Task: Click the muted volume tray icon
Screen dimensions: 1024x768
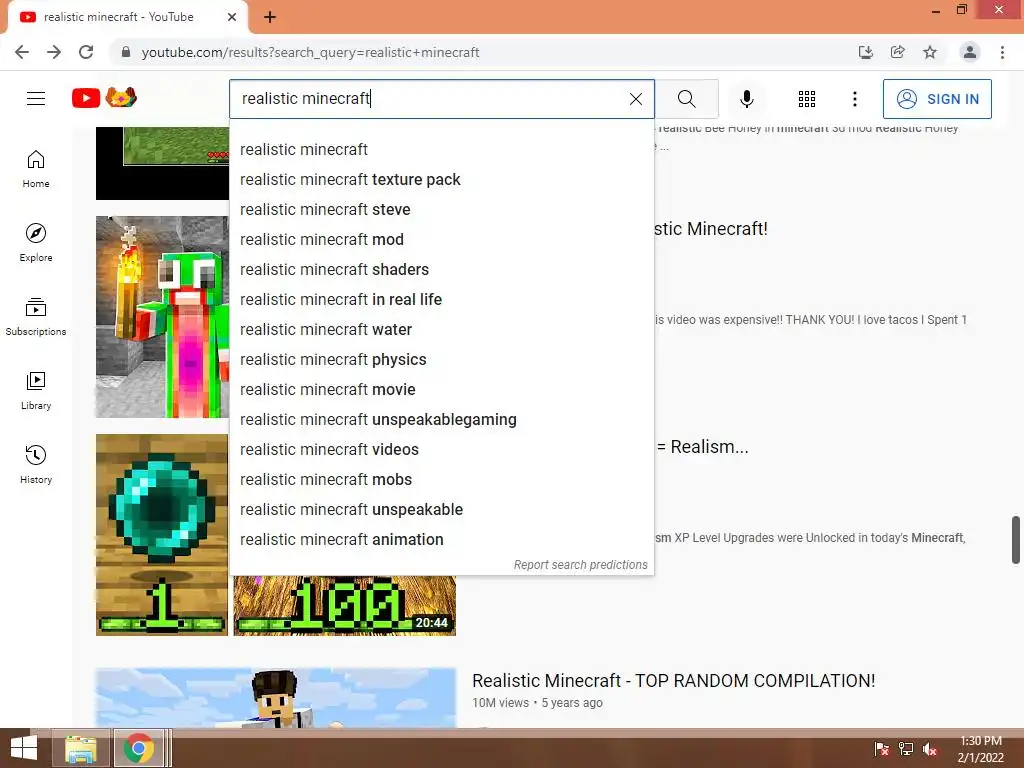Action: coord(930,749)
